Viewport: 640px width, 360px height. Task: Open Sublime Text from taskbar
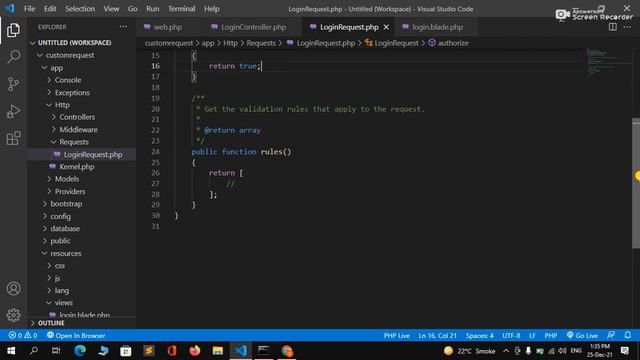149,351
